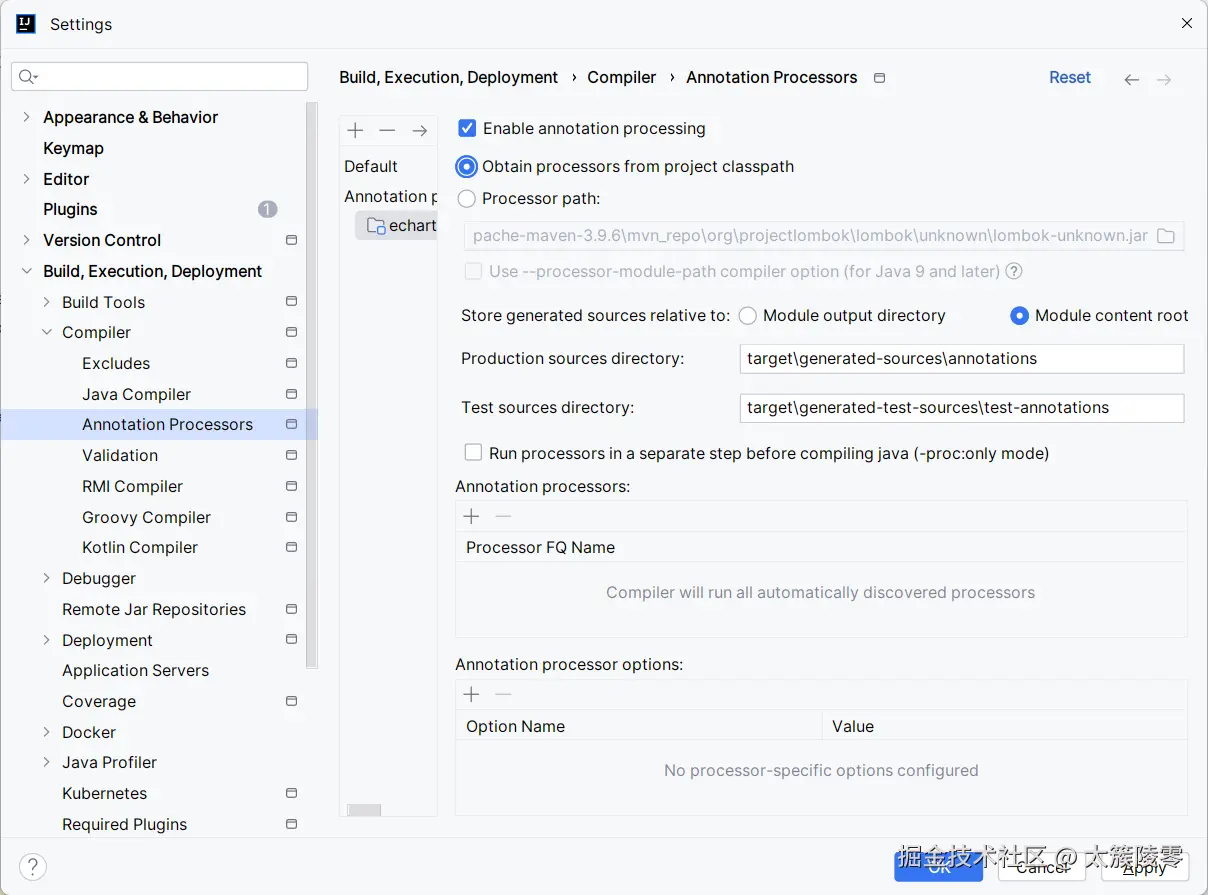1208x895 pixels.
Task: Expand the Debugger settings node
Action: pos(47,578)
